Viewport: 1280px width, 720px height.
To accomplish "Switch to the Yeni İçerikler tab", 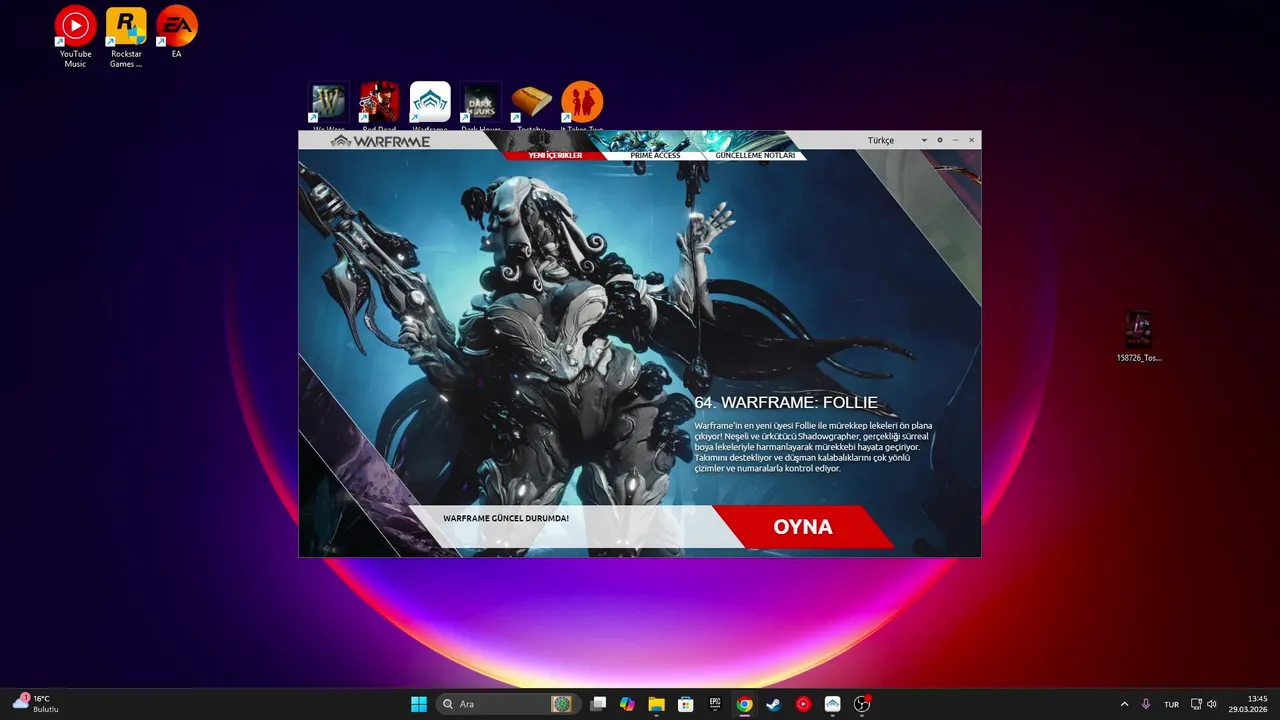I will click(x=555, y=155).
